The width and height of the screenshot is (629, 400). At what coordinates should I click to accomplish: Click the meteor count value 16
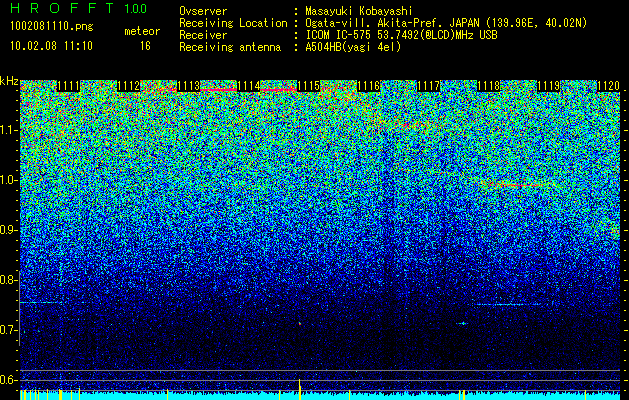pos(145,46)
